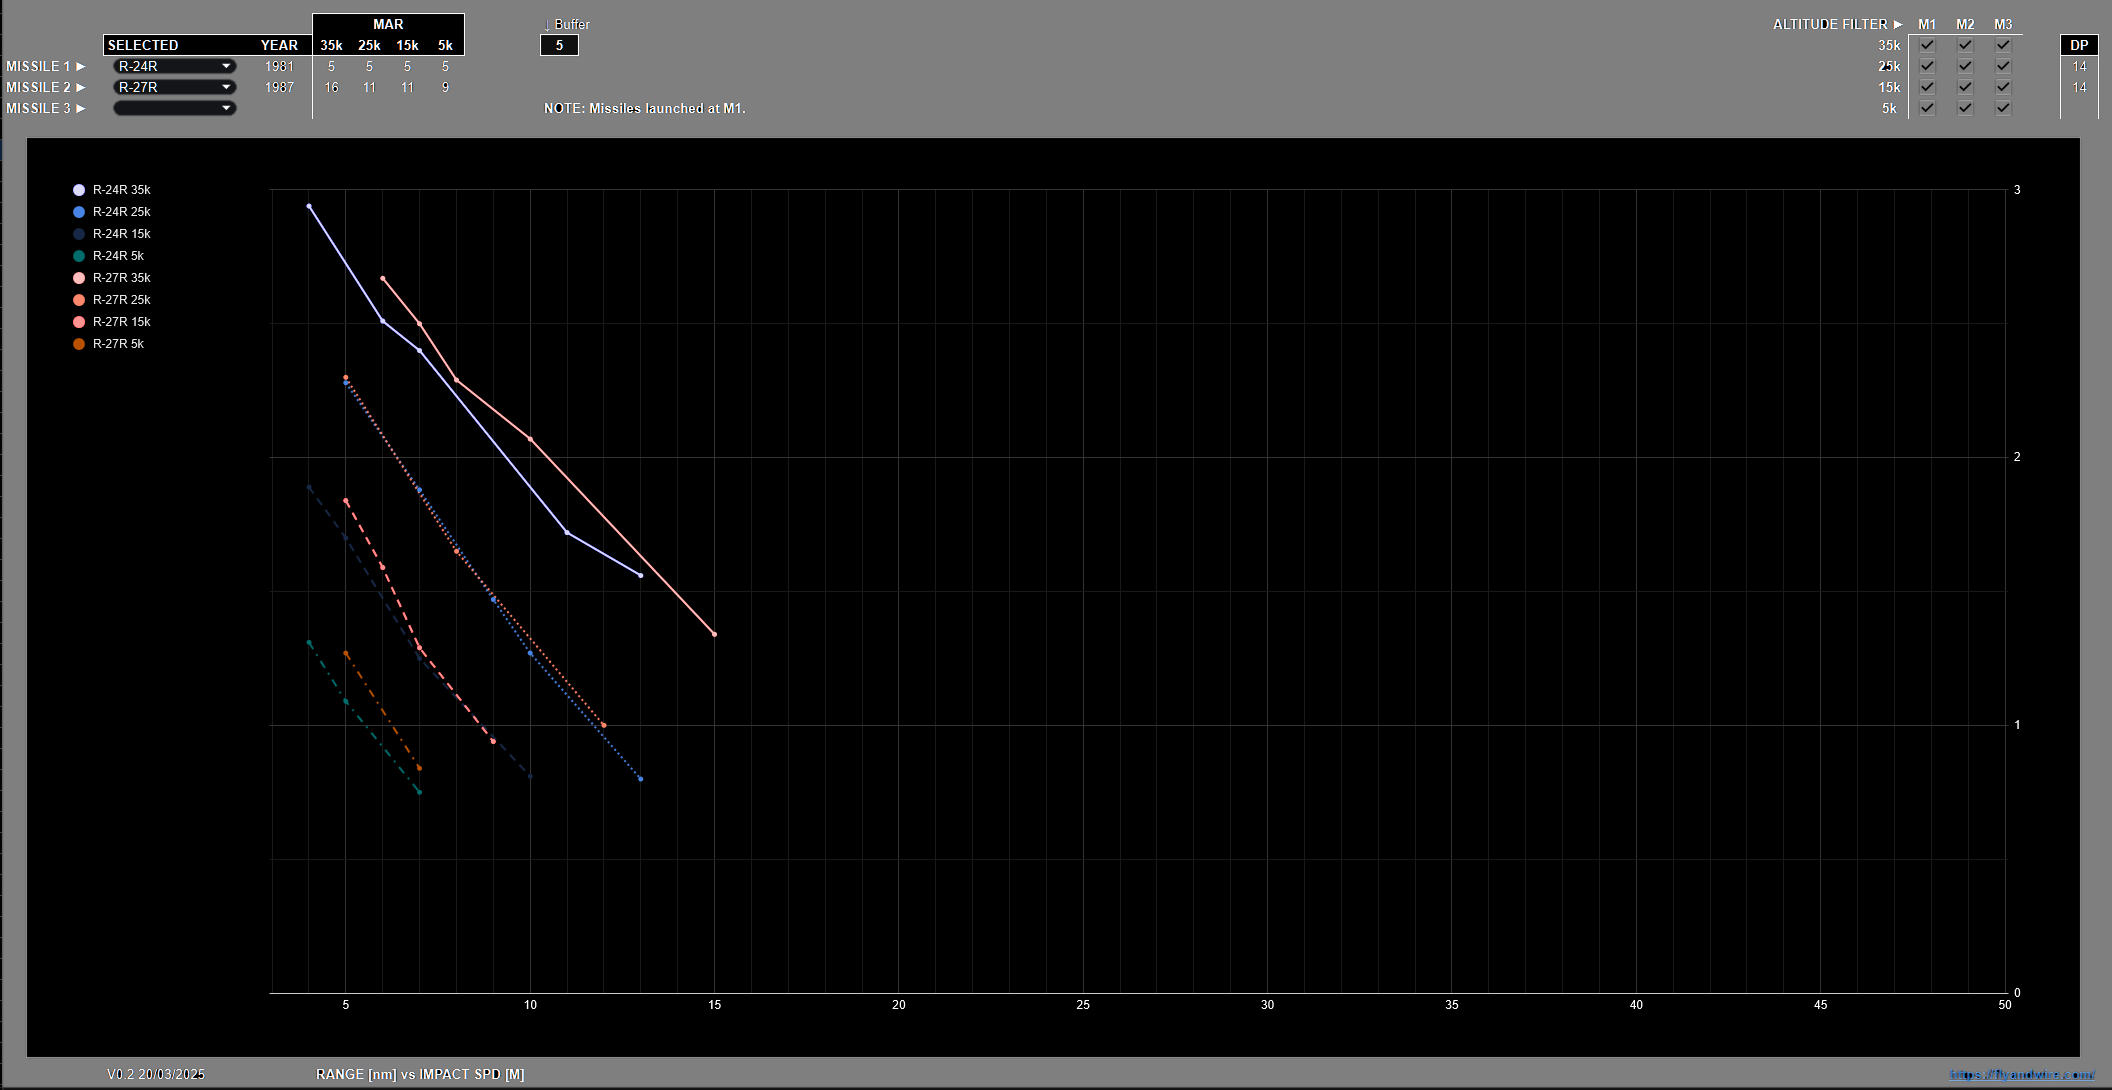Open the Missile 1 R-24R dropdown
Screen dimensions: 2112x1090
pos(174,66)
